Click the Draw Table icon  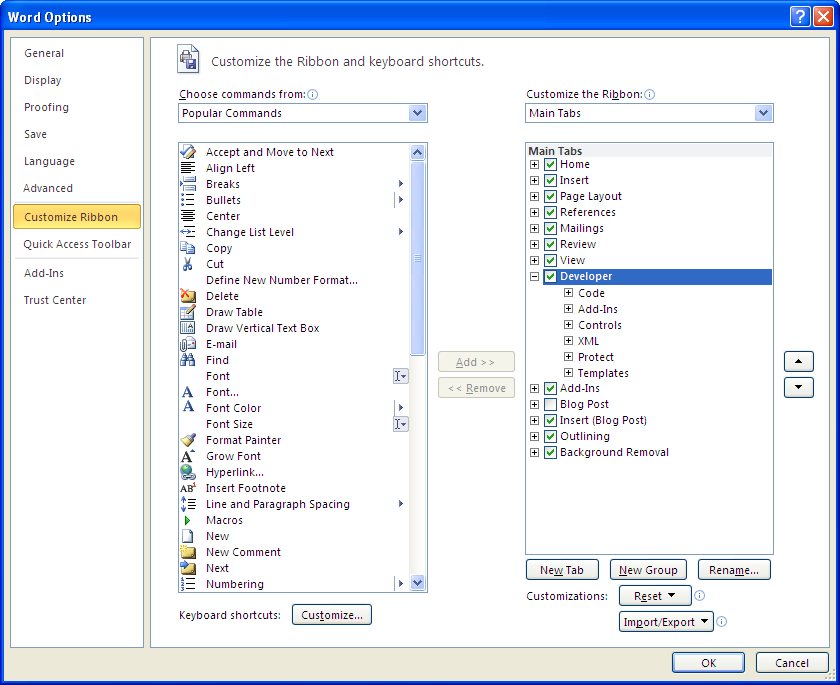point(188,312)
